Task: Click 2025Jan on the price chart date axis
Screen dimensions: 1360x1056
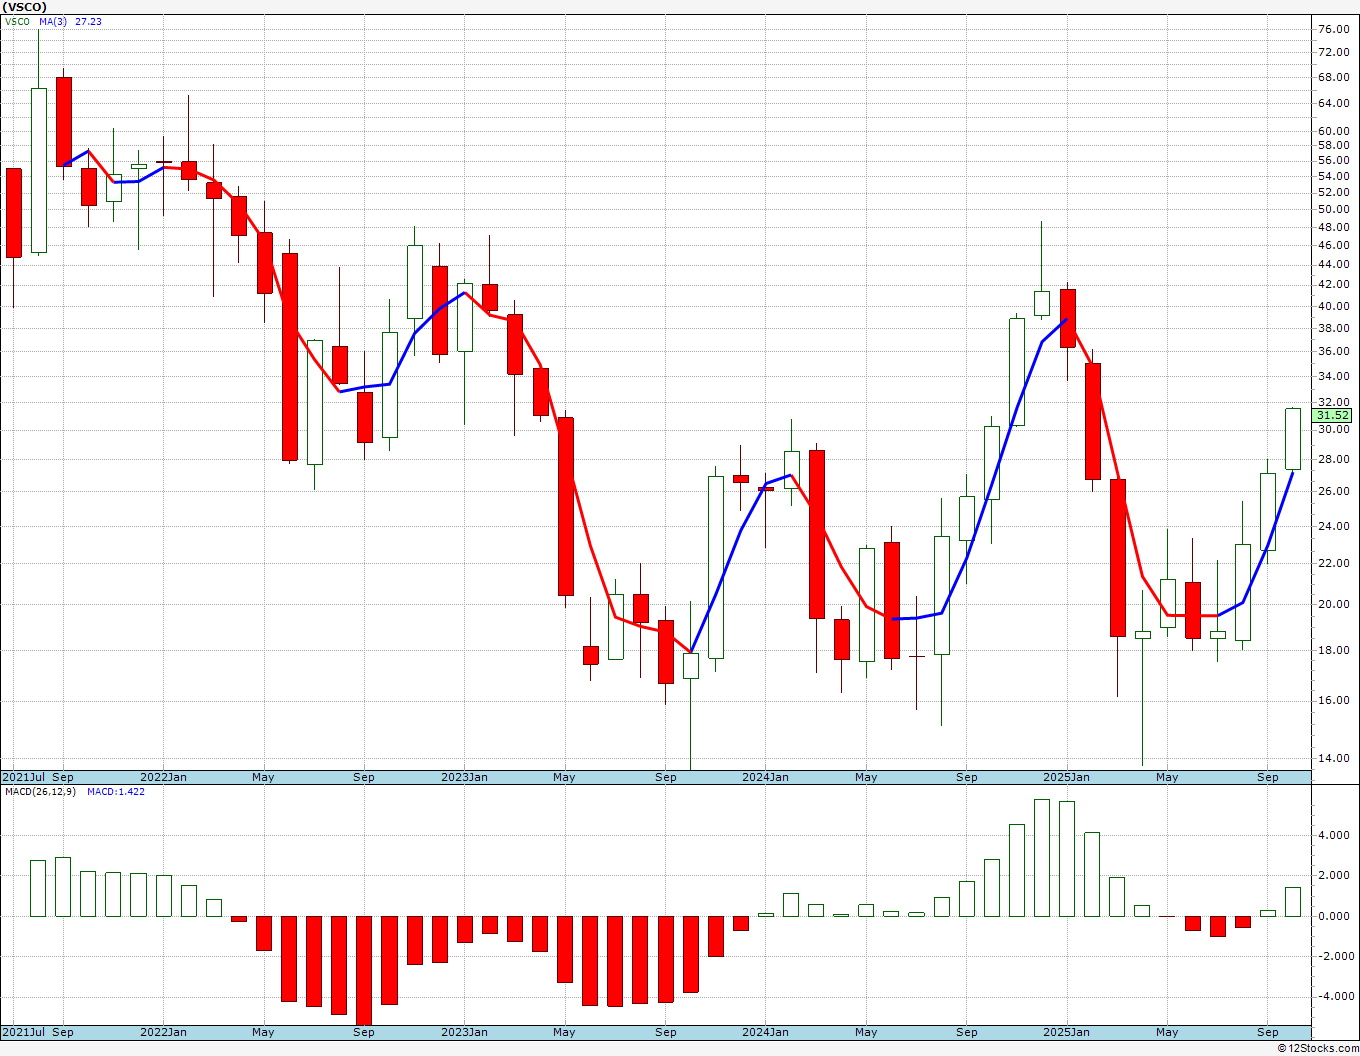Action: tap(1066, 777)
